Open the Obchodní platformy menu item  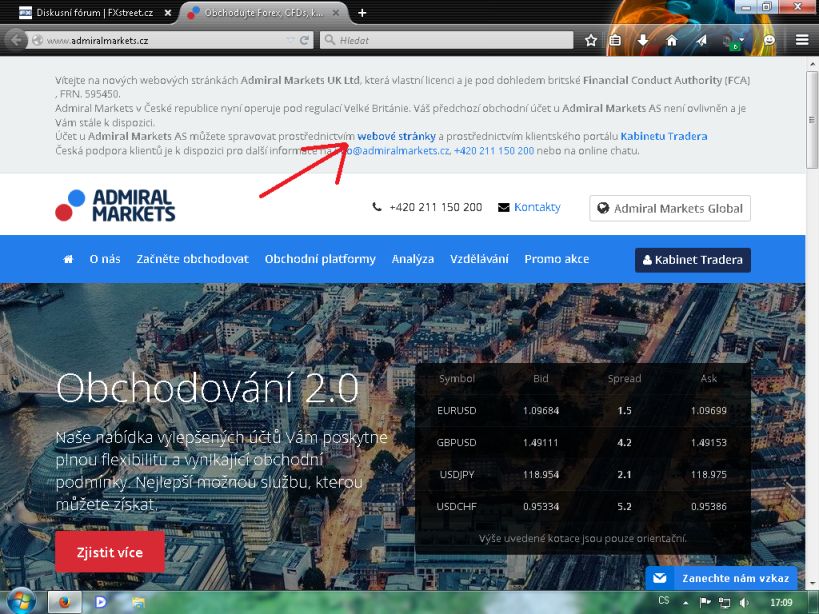(320, 259)
